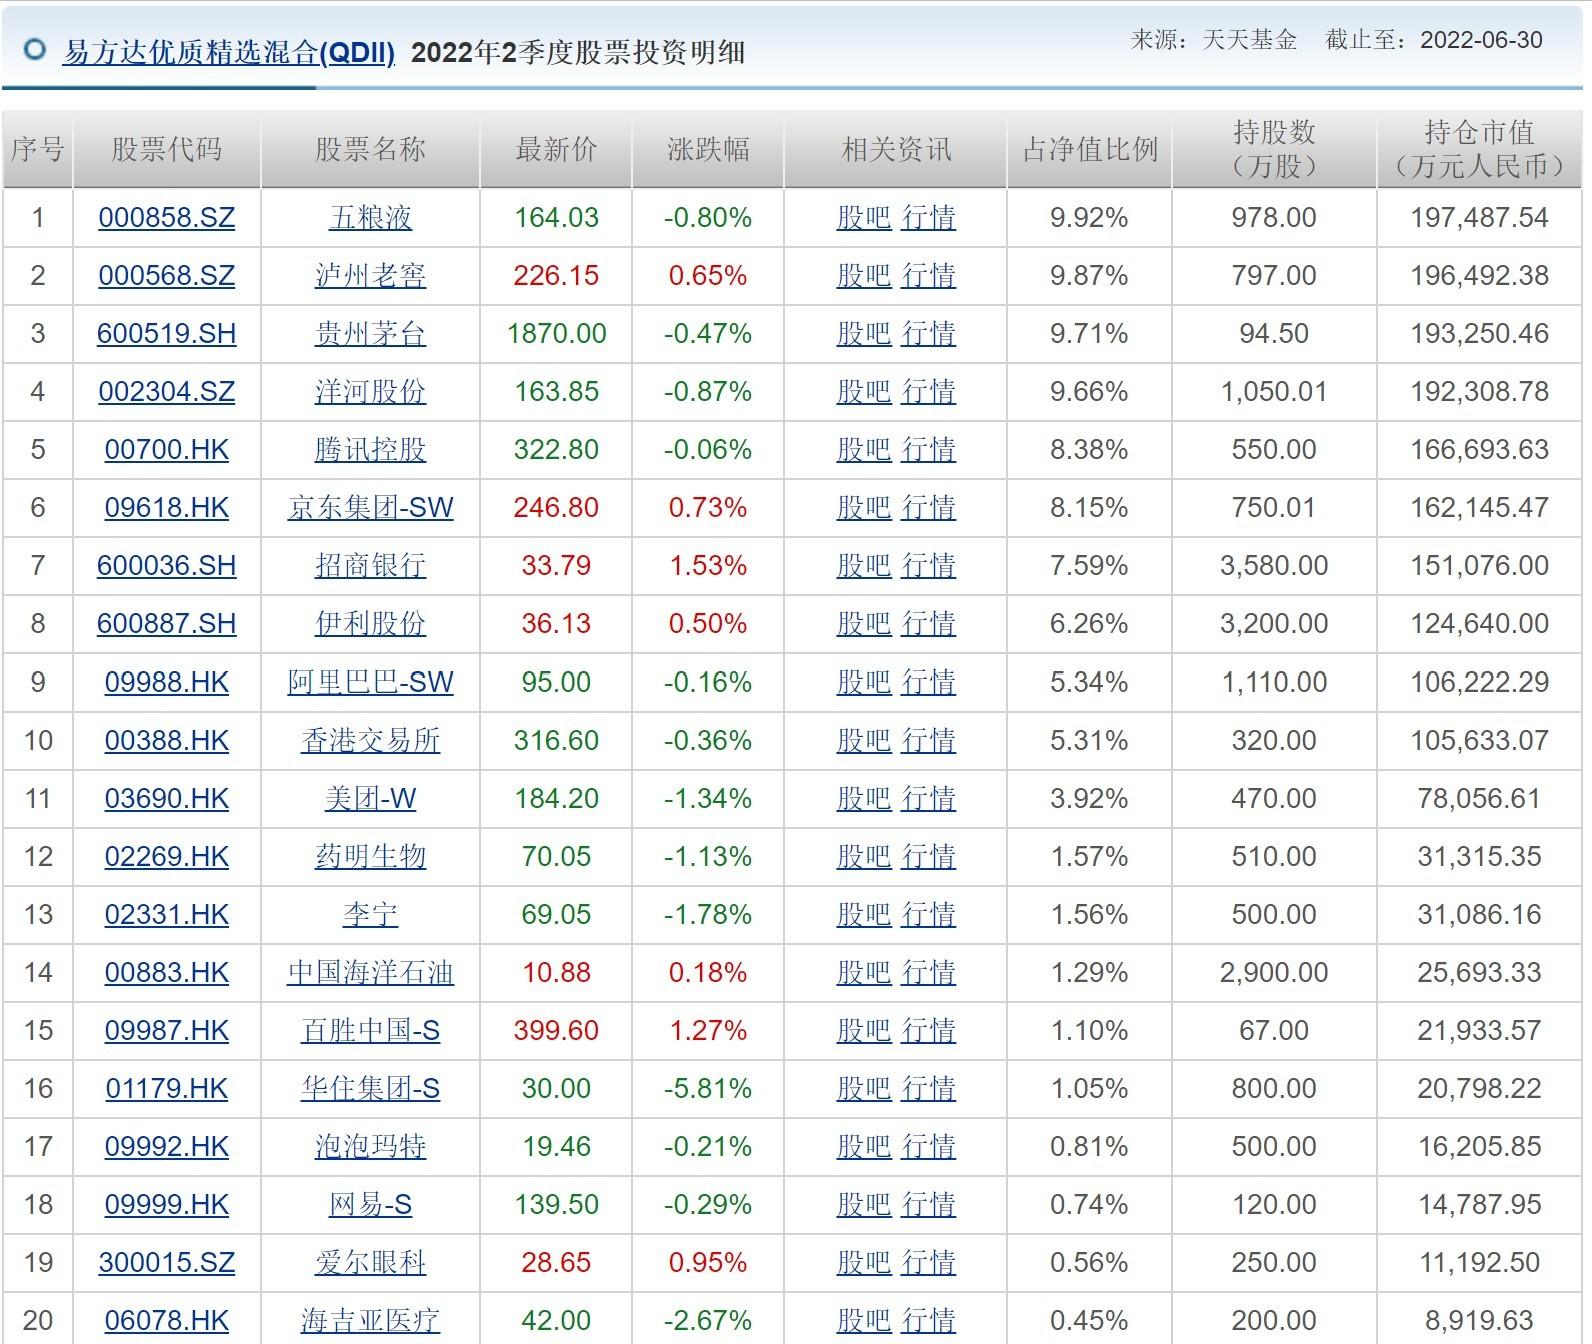Open stock code 600887.SH
The width and height of the screenshot is (1592, 1344).
pos(167,623)
